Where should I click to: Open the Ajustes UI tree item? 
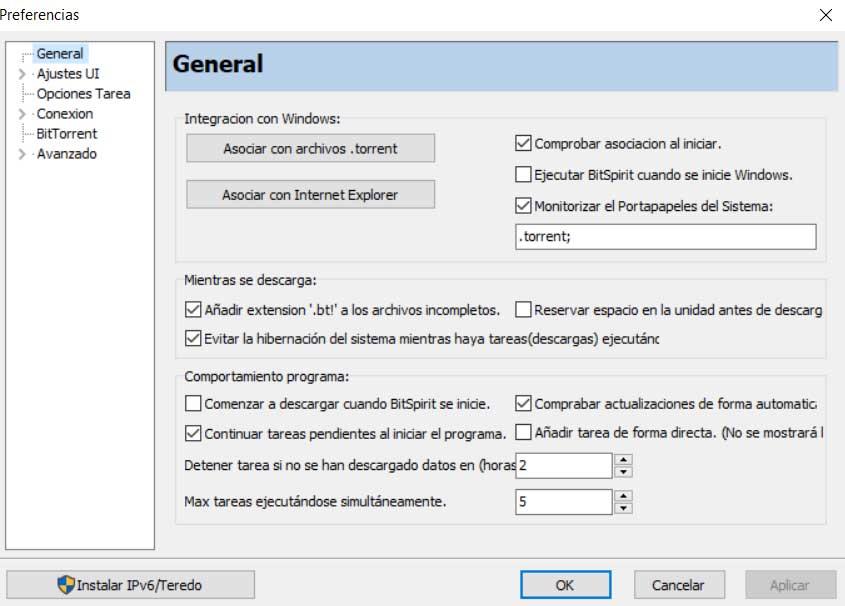[x=68, y=74]
